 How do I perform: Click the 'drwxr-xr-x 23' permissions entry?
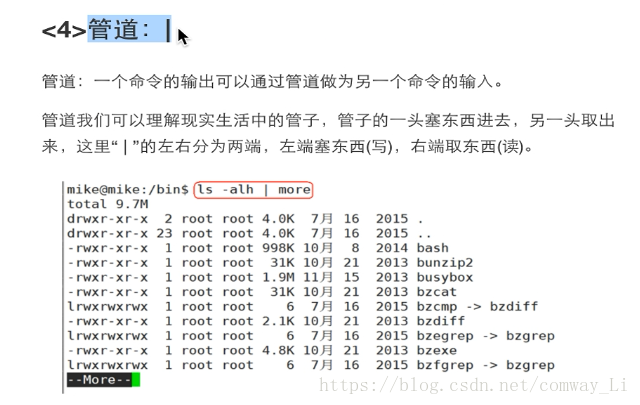pos(120,233)
